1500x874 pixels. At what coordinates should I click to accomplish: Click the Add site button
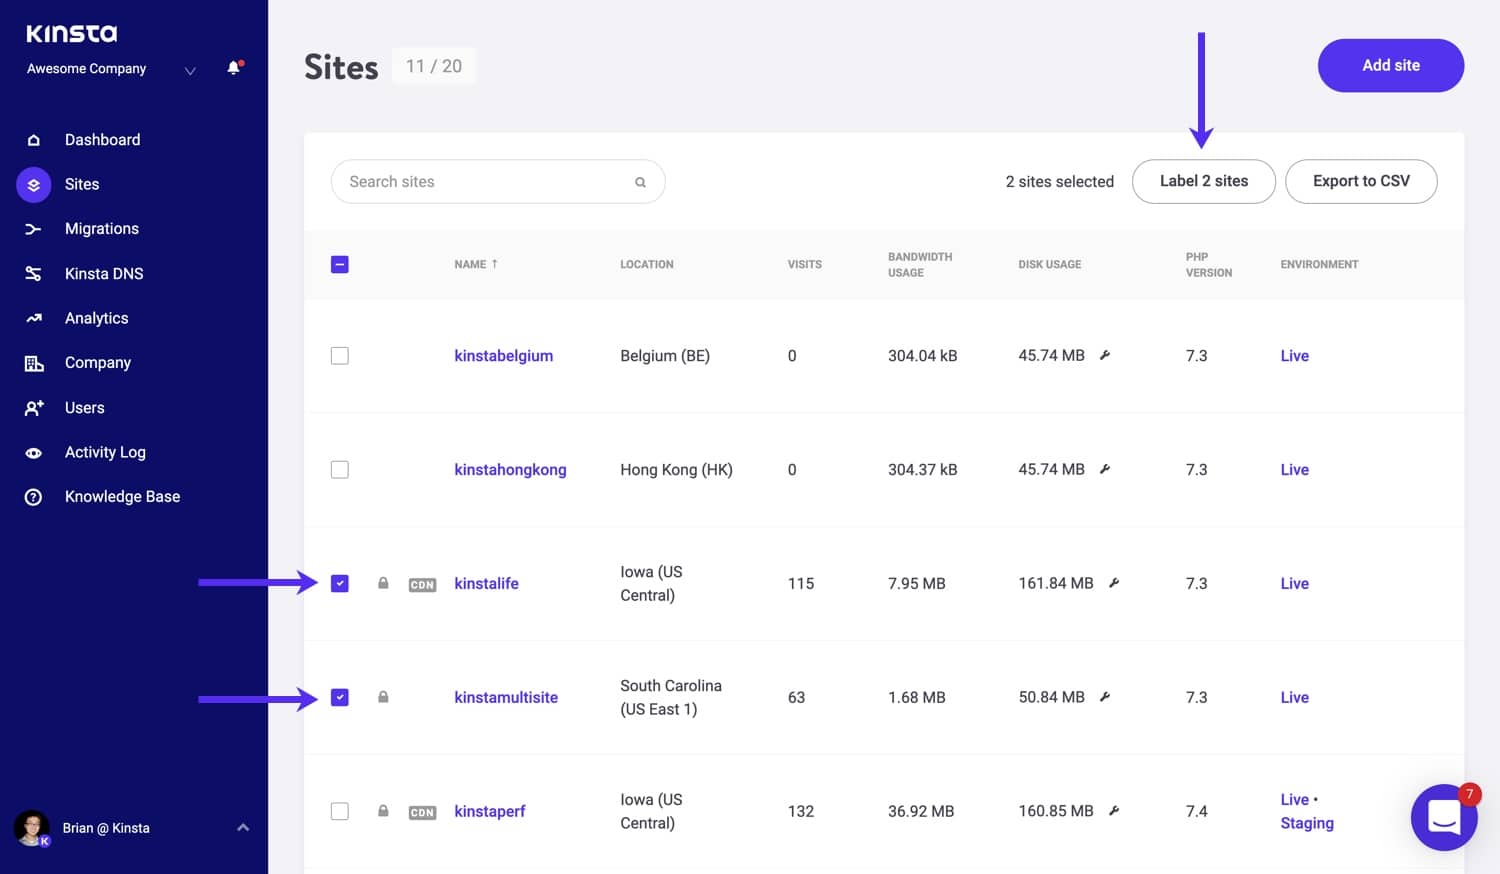pos(1390,65)
